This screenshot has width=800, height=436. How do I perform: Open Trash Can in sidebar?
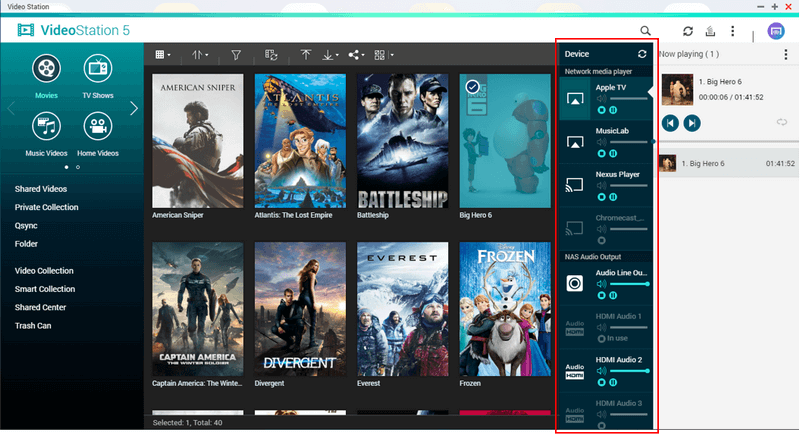pos(33,326)
